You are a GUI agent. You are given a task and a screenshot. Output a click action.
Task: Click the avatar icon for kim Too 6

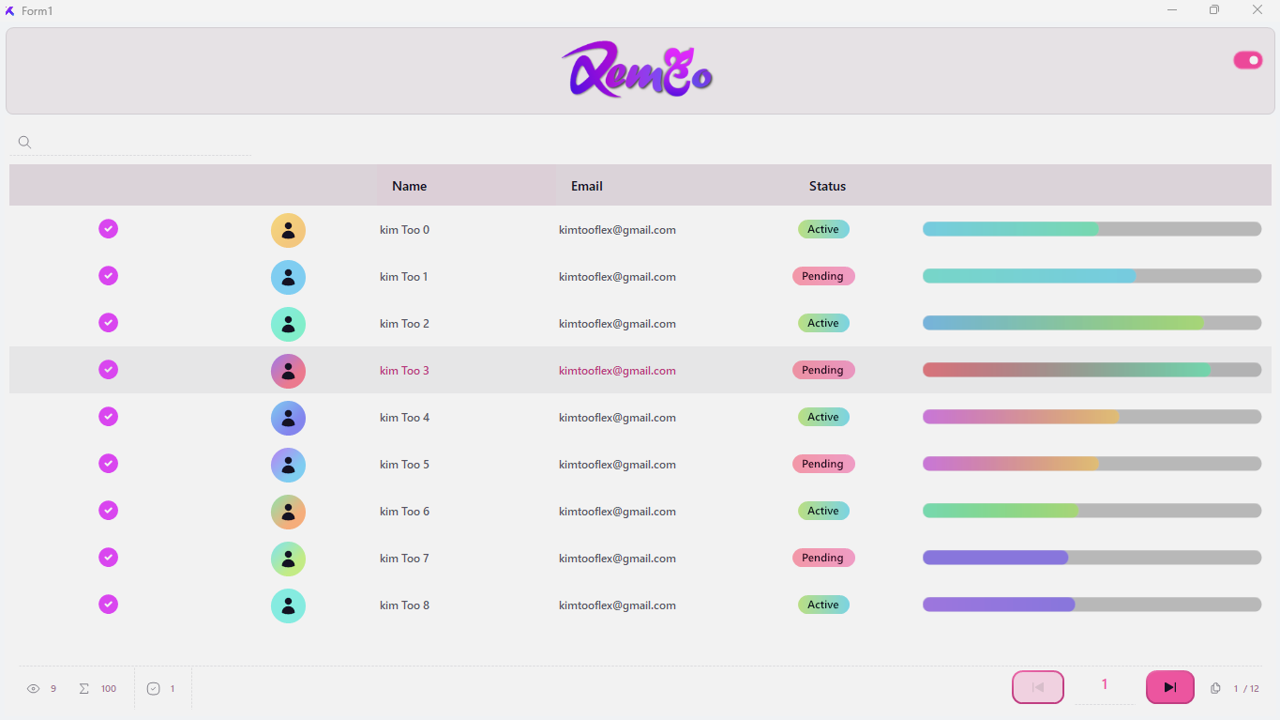pyautogui.click(x=288, y=512)
